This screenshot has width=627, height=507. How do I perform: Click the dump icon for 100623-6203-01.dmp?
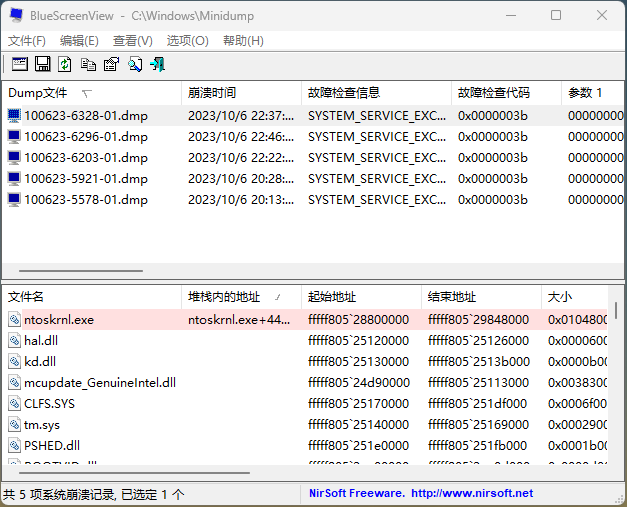(x=14, y=158)
